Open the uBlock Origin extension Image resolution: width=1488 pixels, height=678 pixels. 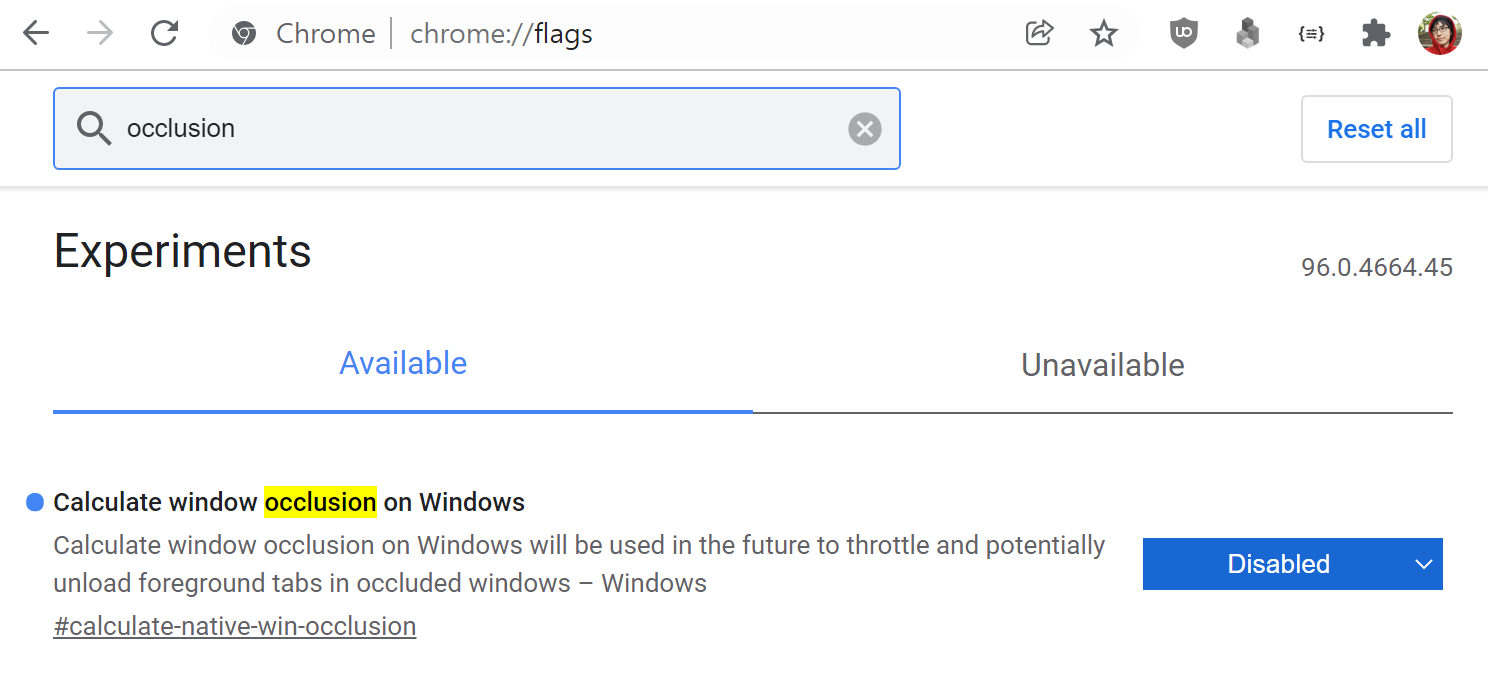(1184, 34)
